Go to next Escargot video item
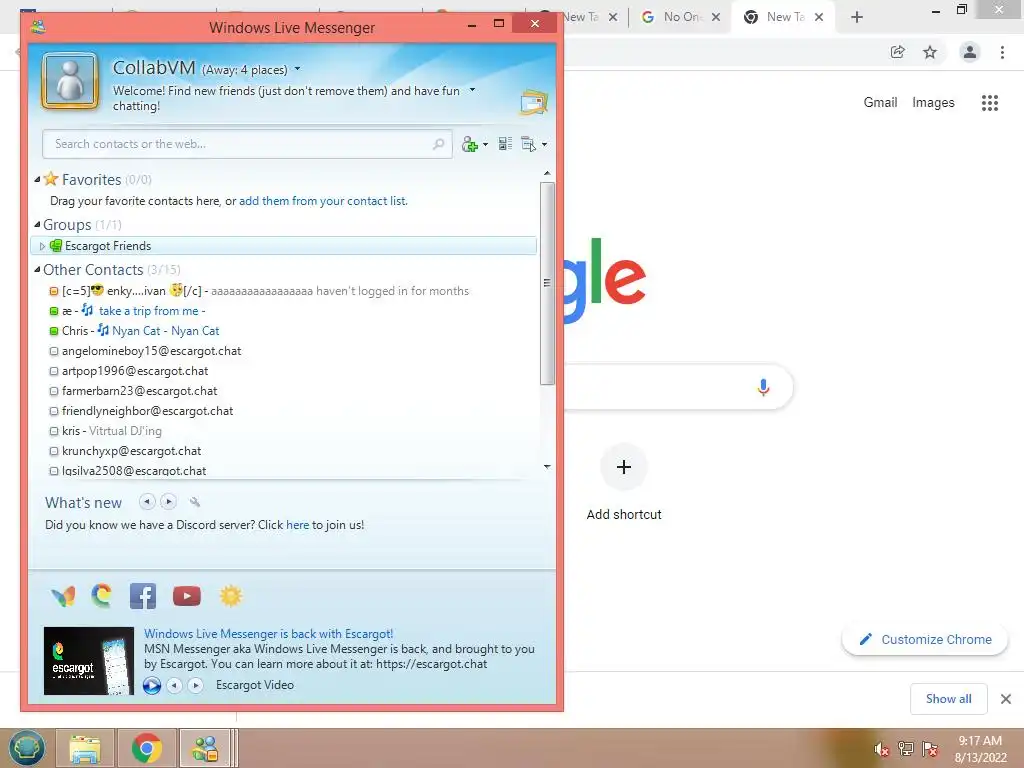The image size is (1024, 768). tap(195, 685)
